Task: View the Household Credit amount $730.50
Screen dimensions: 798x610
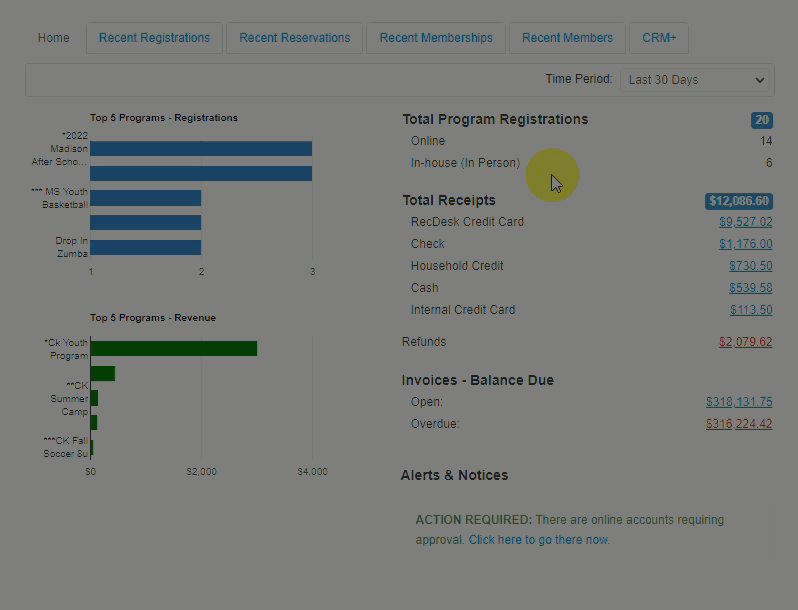Action: click(750, 266)
